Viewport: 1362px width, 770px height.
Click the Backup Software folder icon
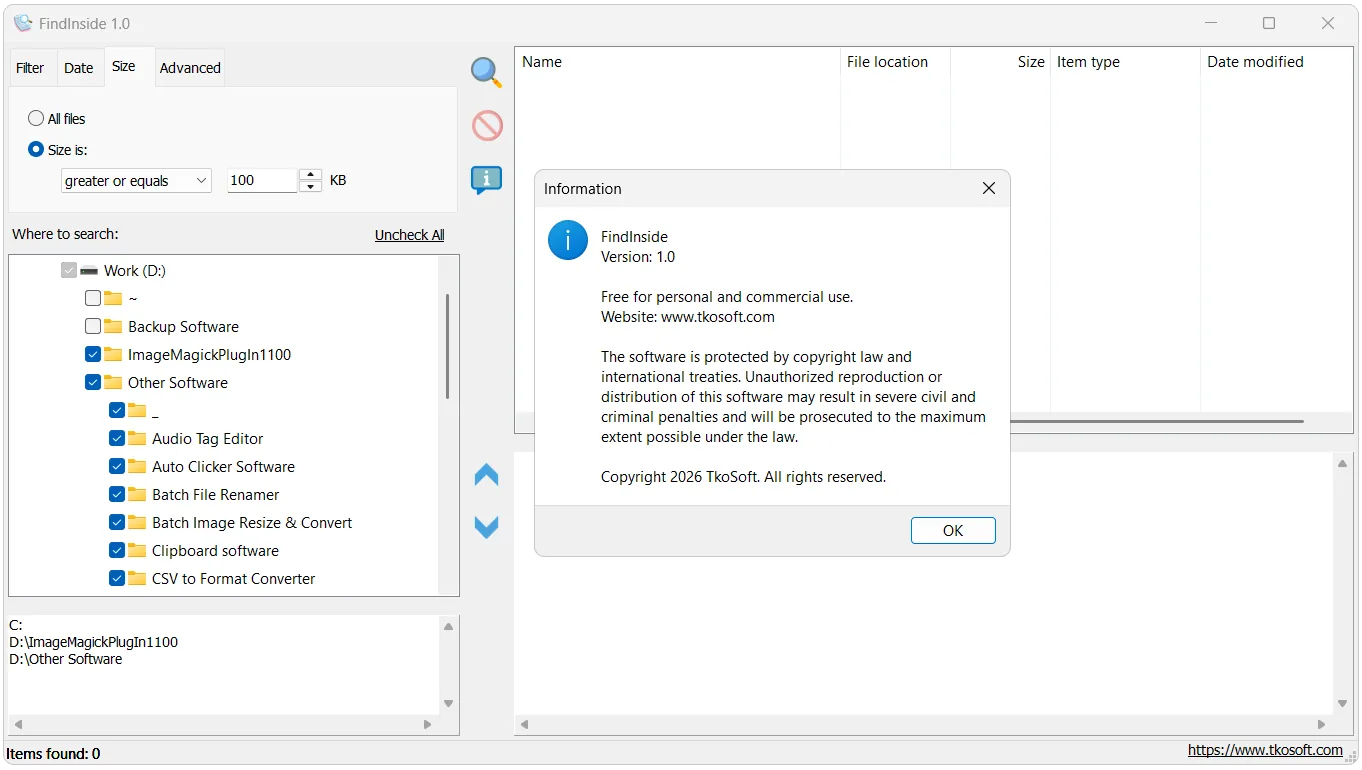[113, 326]
